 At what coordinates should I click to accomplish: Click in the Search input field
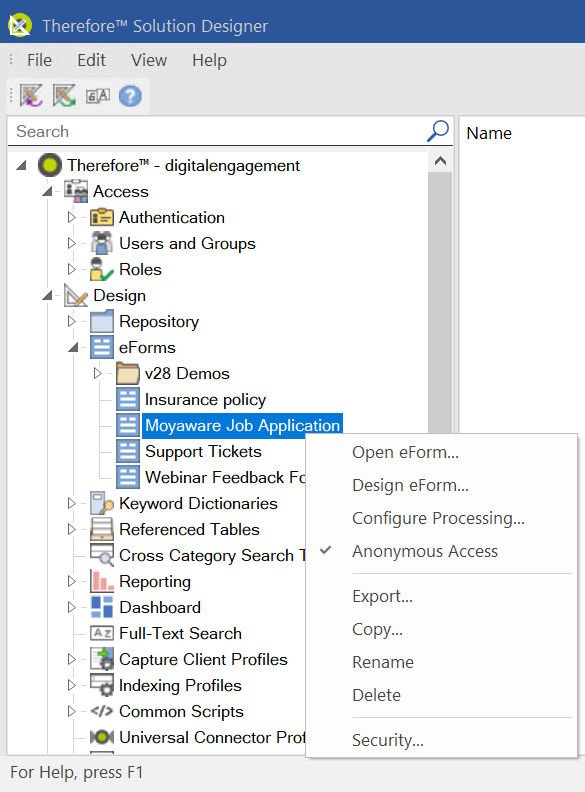click(217, 131)
